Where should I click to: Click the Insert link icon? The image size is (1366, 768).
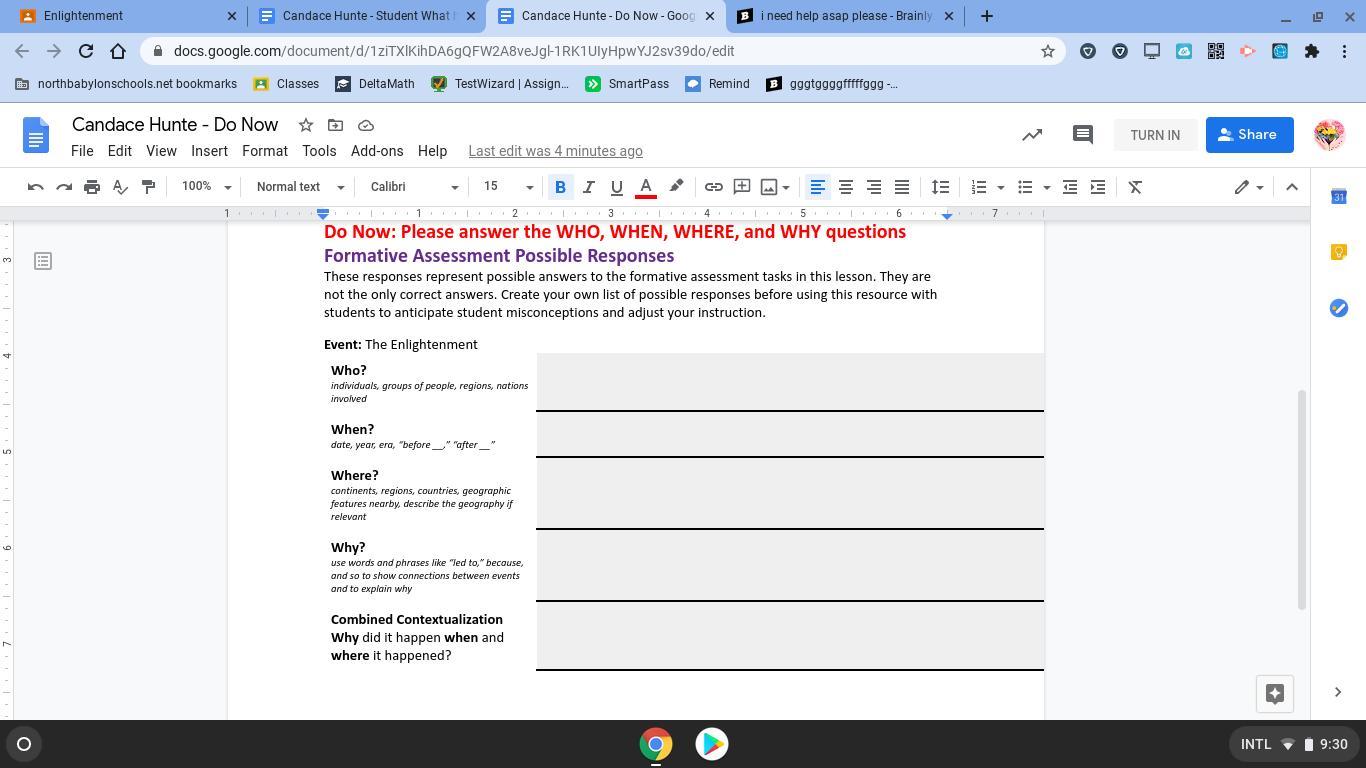pos(713,187)
